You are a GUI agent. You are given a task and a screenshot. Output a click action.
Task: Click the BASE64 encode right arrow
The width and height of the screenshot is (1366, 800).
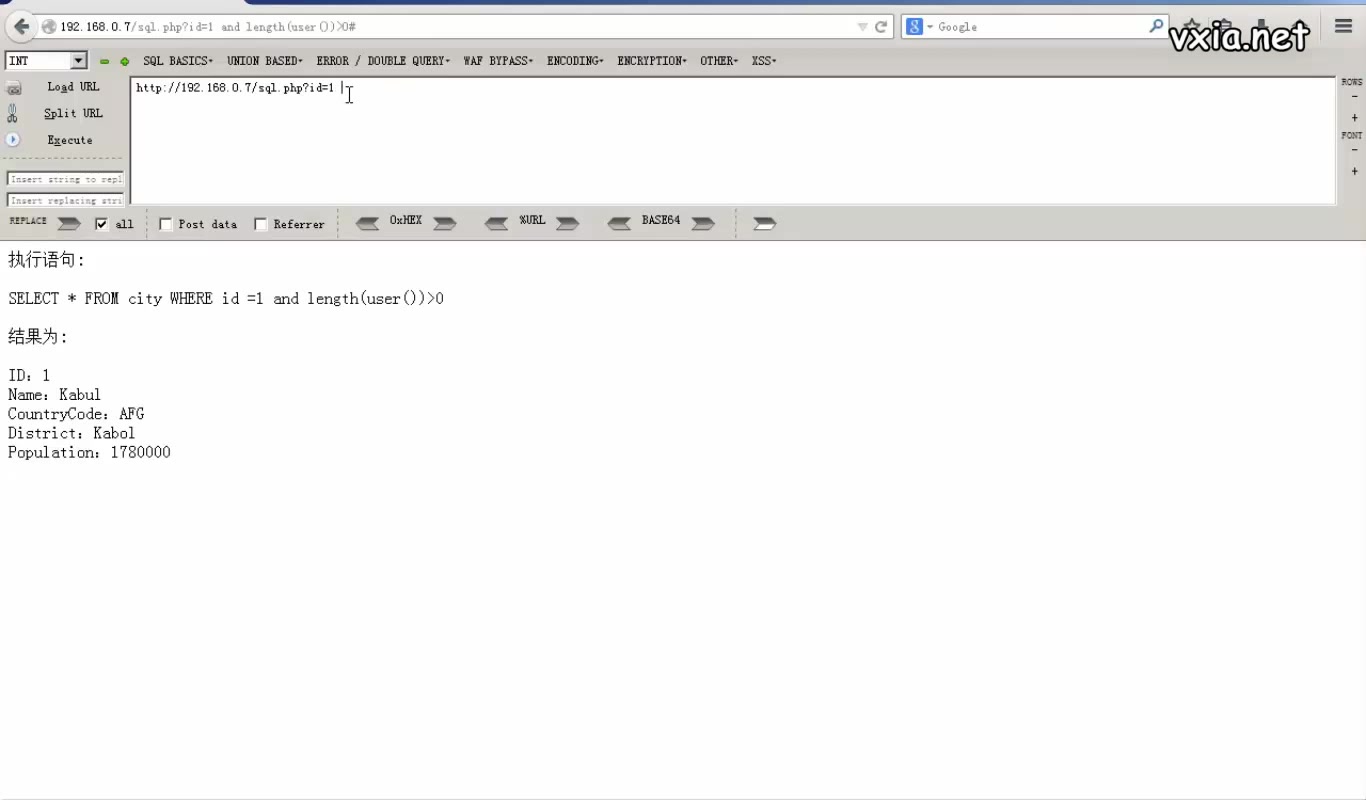(704, 223)
